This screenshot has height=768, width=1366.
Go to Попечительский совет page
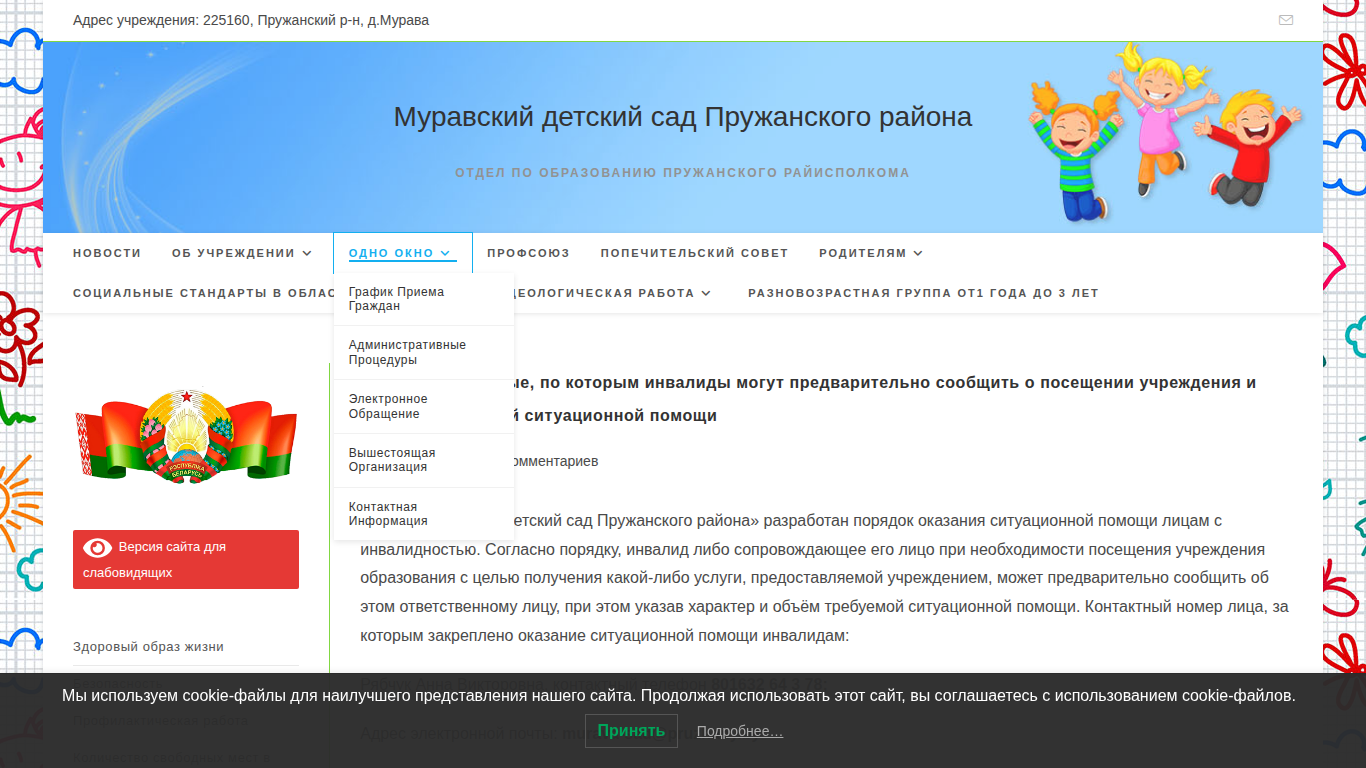tap(694, 253)
